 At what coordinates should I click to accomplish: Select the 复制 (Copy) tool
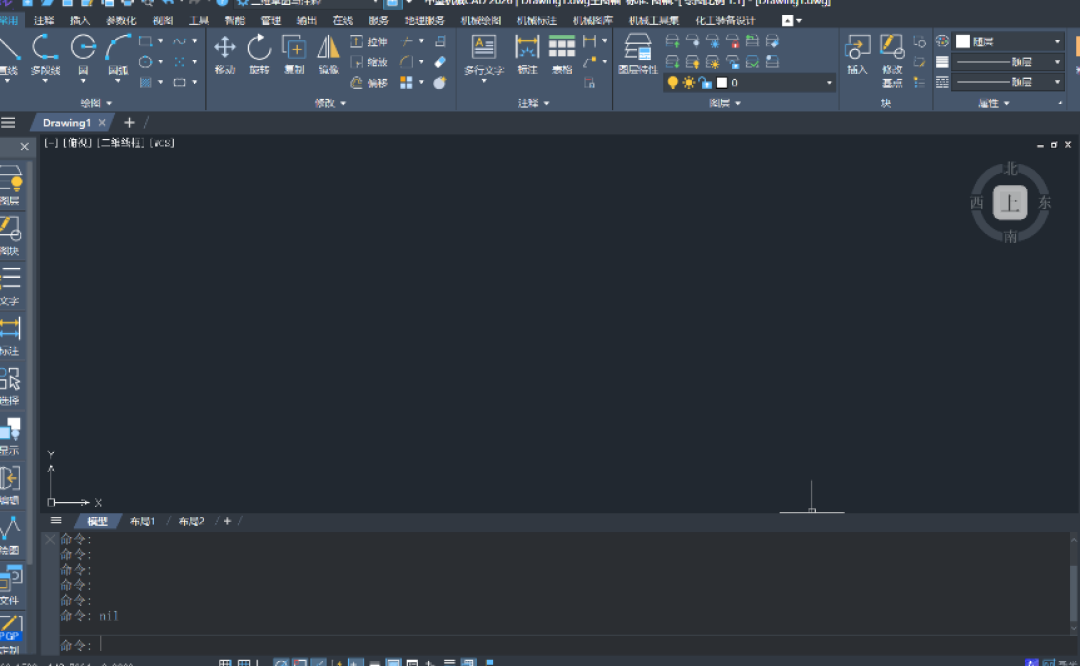(x=294, y=54)
